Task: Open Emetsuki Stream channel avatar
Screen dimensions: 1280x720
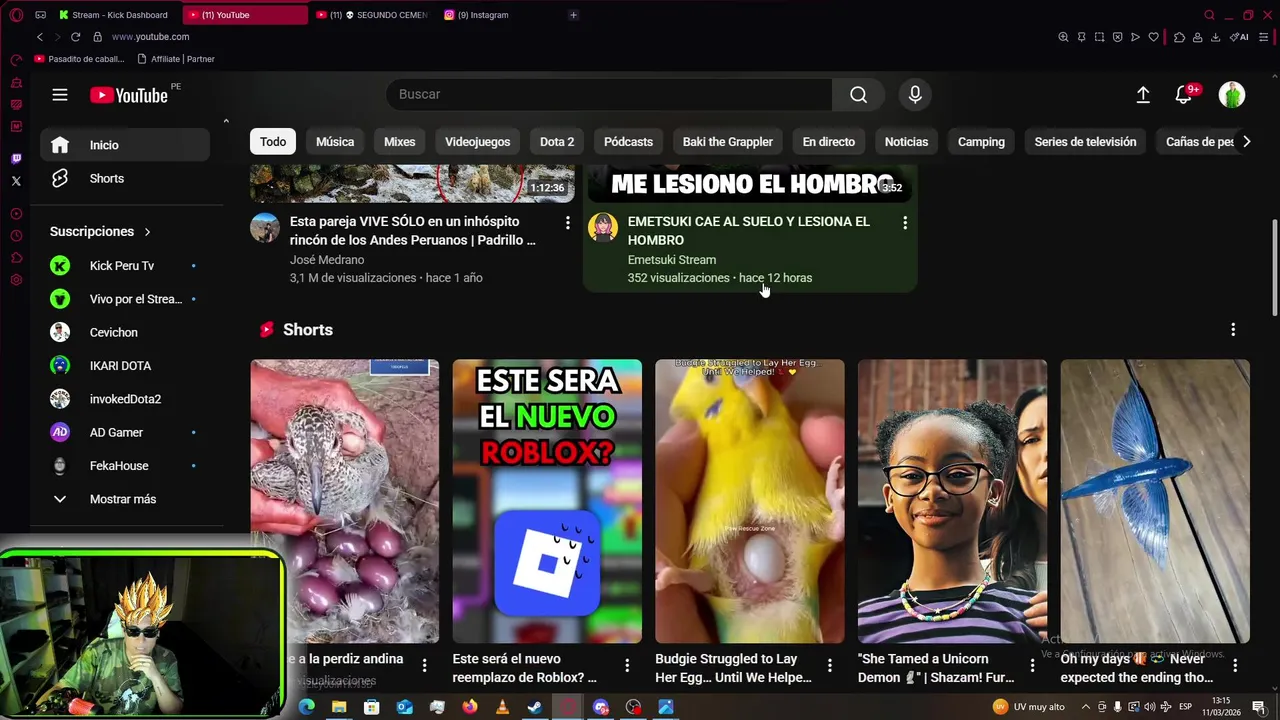Action: pyautogui.click(x=603, y=228)
